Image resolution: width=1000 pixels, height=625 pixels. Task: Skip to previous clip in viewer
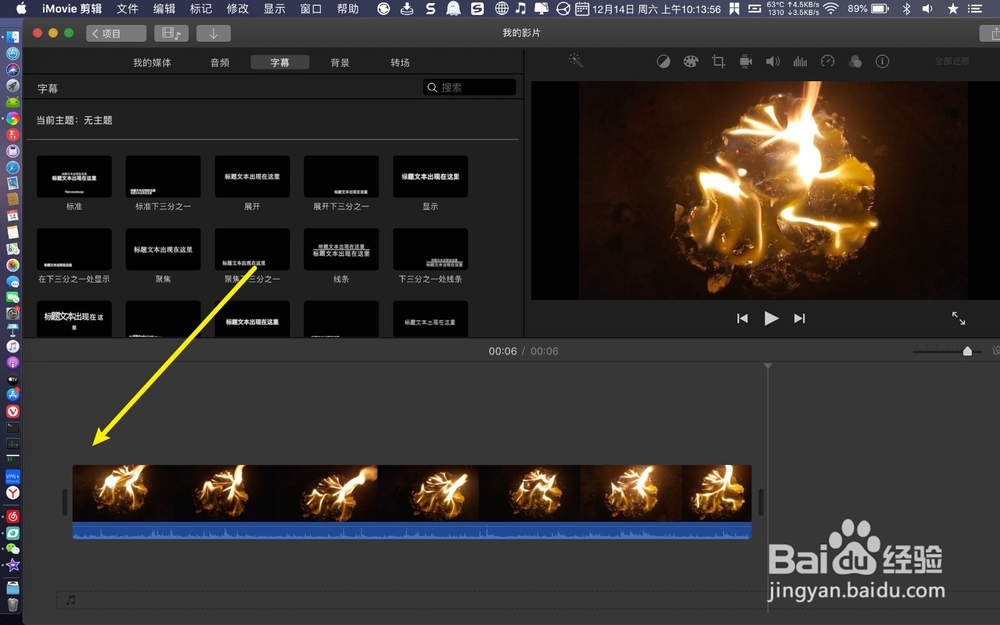click(742, 318)
